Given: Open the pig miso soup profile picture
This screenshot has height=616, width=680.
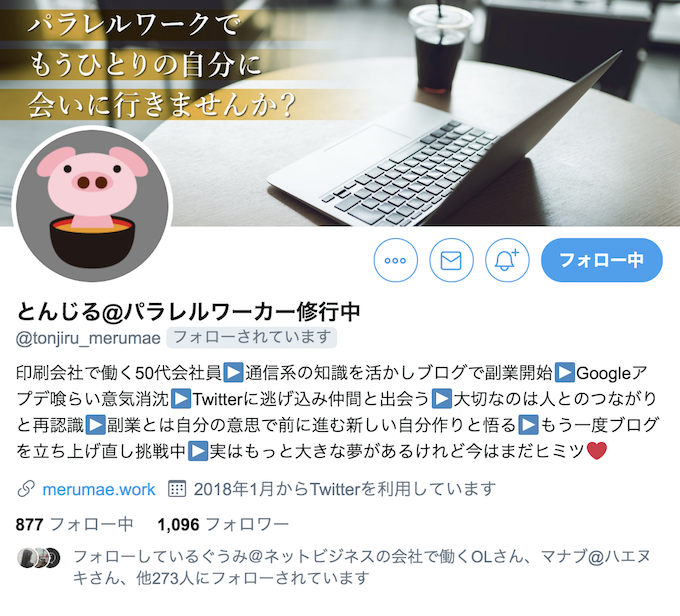Looking at the screenshot, I should point(92,204).
